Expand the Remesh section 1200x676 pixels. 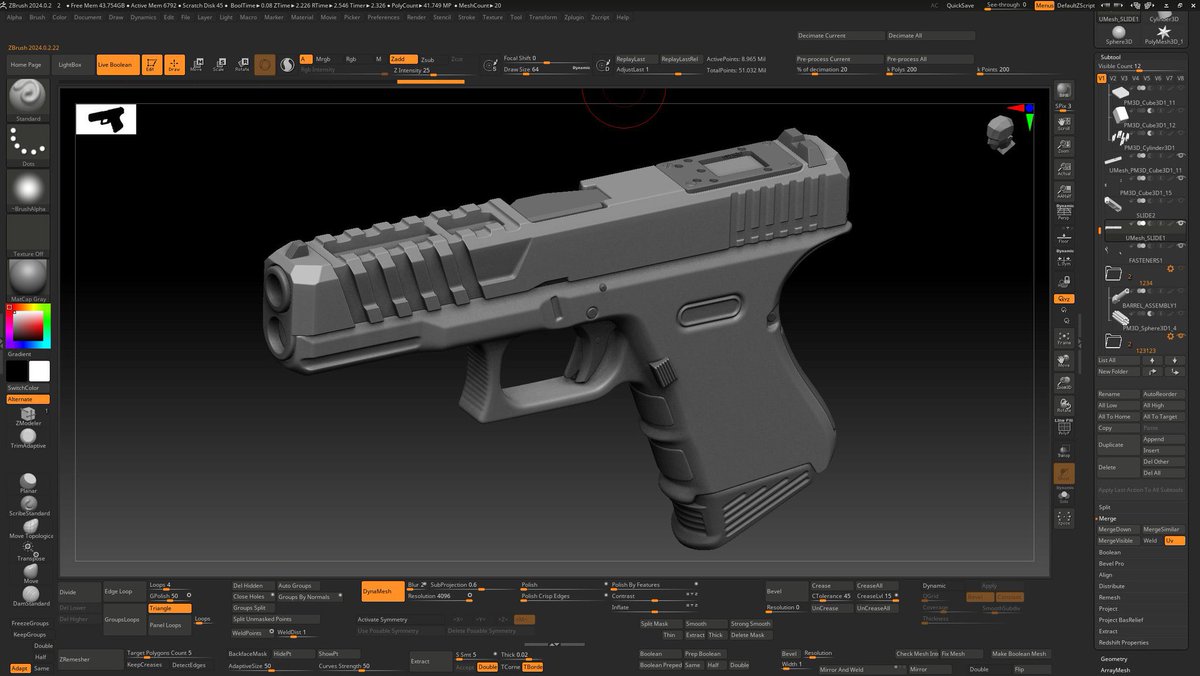click(x=1110, y=597)
